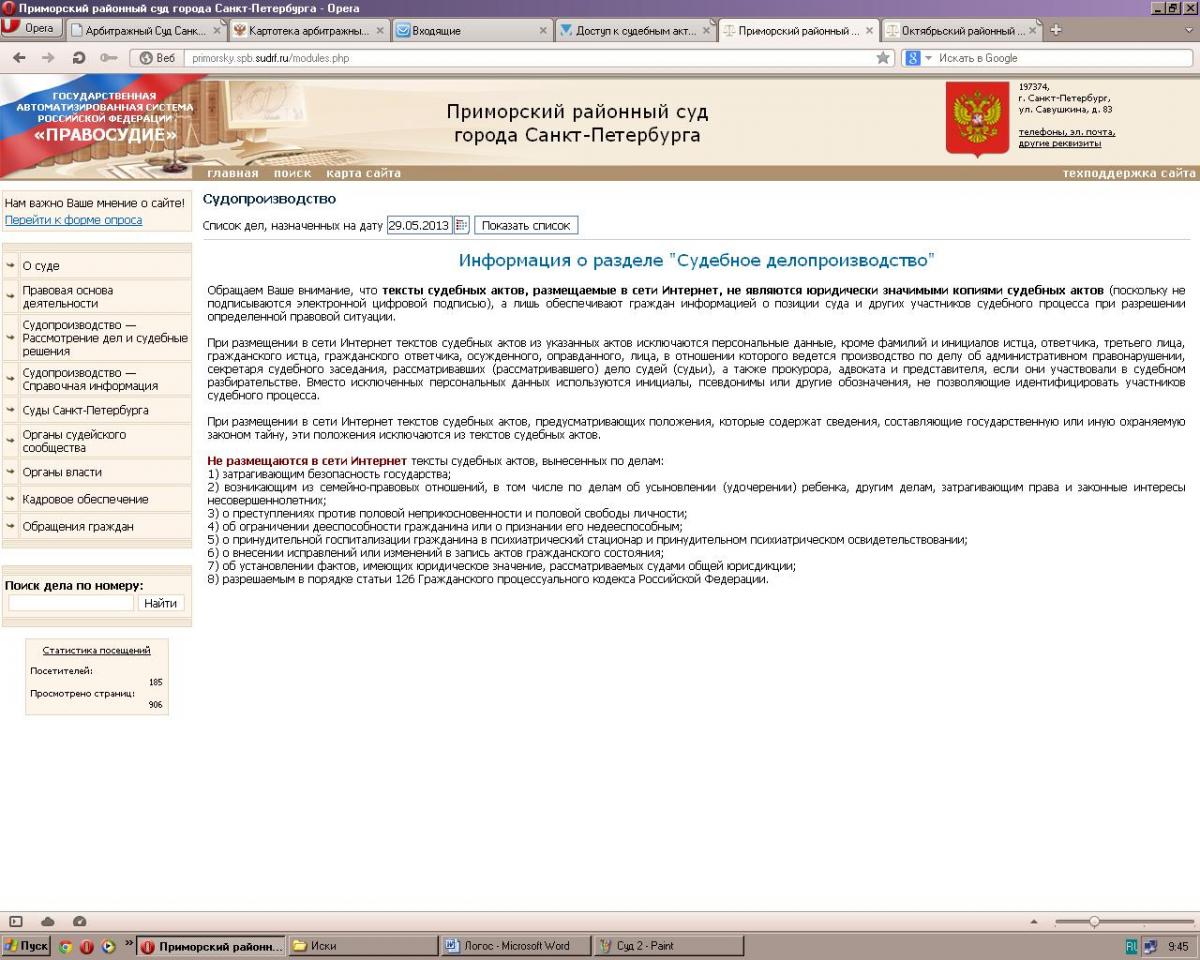Follow the 'Перейти к форме опроса' link

pyautogui.click(x=73, y=220)
